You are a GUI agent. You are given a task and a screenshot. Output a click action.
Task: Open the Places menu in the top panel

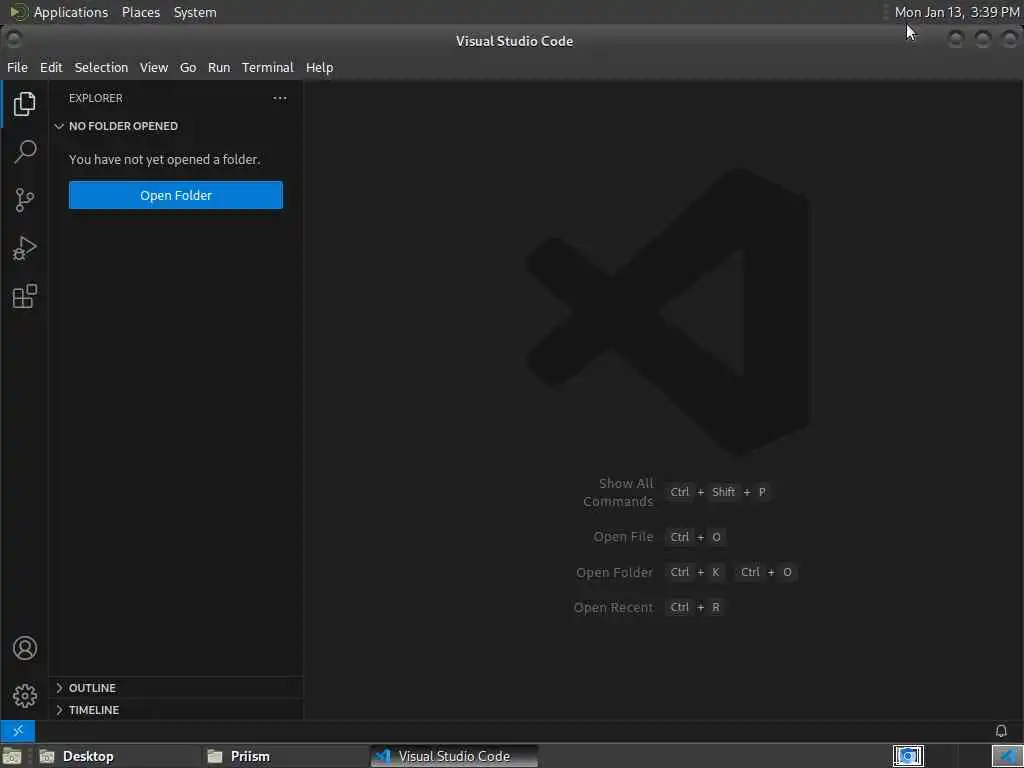[141, 12]
